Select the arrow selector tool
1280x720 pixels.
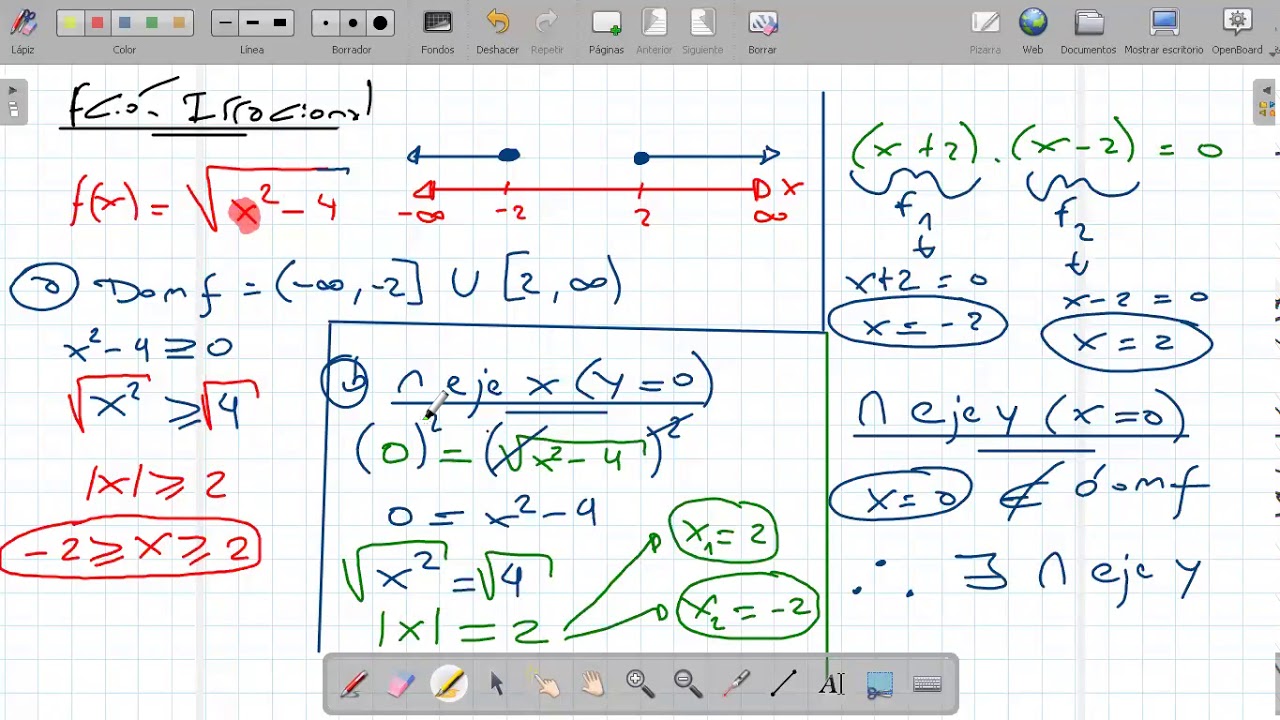497,684
